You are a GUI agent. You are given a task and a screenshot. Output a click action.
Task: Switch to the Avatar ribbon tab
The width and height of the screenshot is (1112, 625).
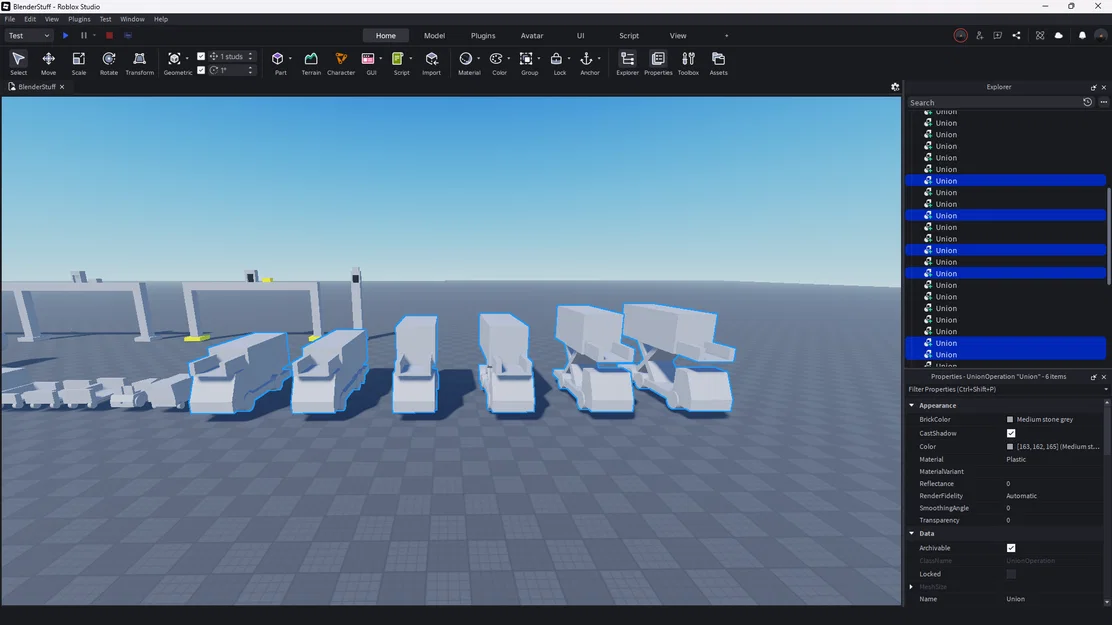pos(532,35)
